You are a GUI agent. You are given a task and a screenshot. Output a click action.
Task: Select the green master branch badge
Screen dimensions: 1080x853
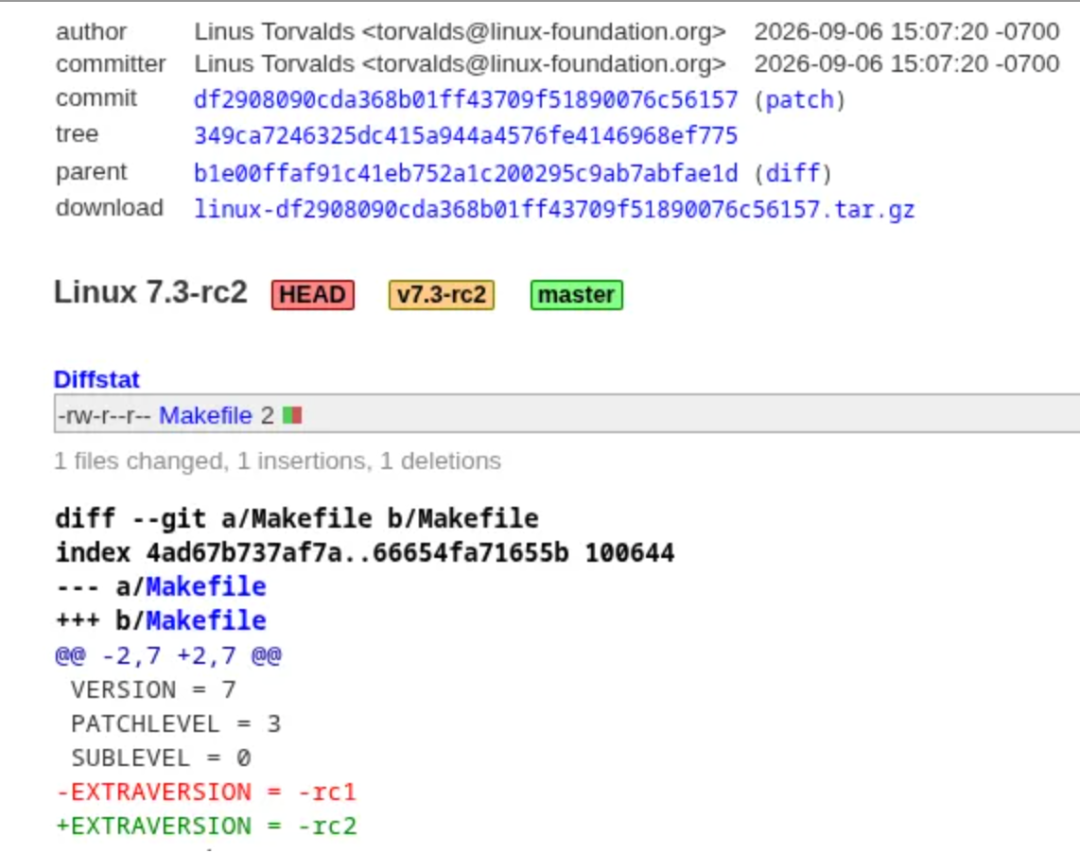pos(577,295)
